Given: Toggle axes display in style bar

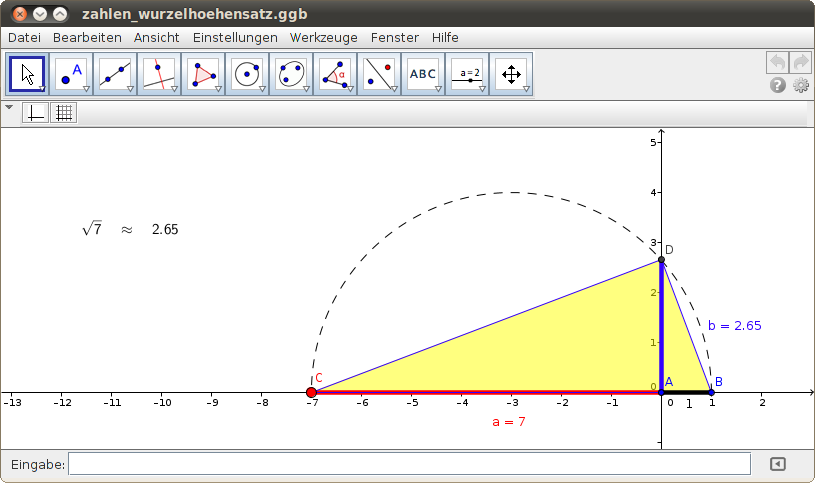Looking at the screenshot, I should (x=35, y=113).
